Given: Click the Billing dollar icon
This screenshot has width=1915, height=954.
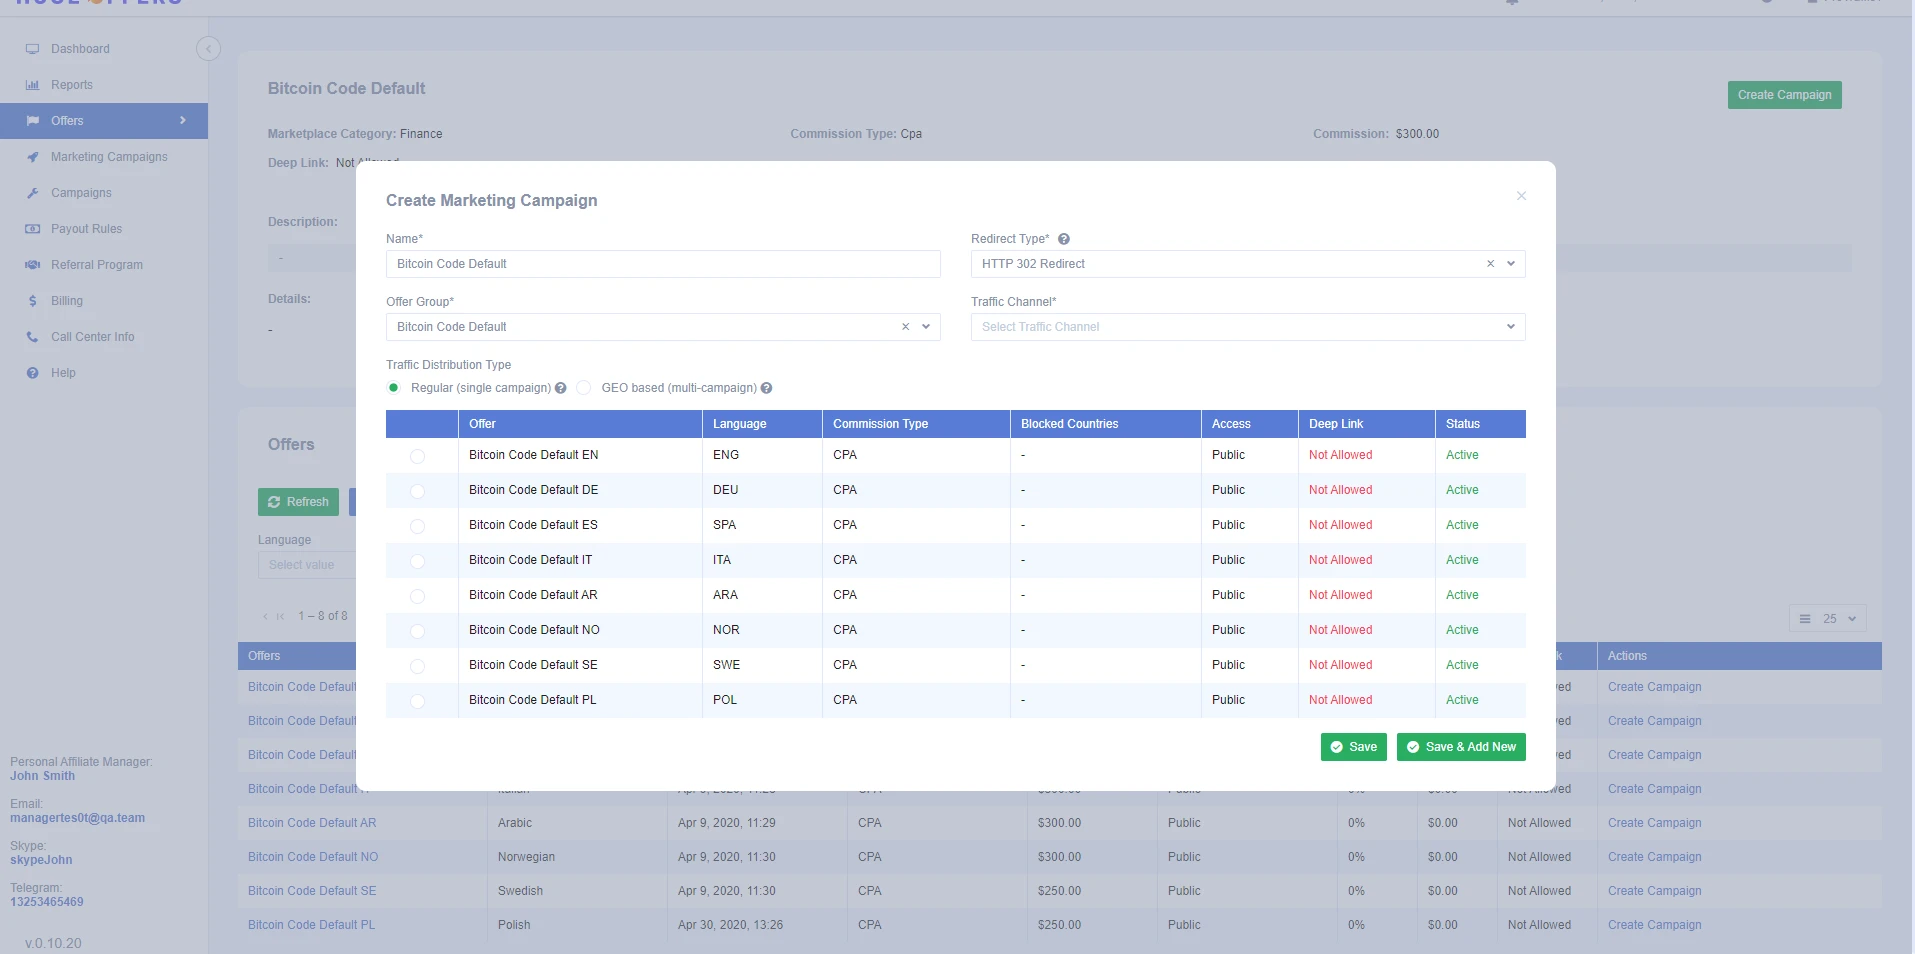Looking at the screenshot, I should 33,301.
